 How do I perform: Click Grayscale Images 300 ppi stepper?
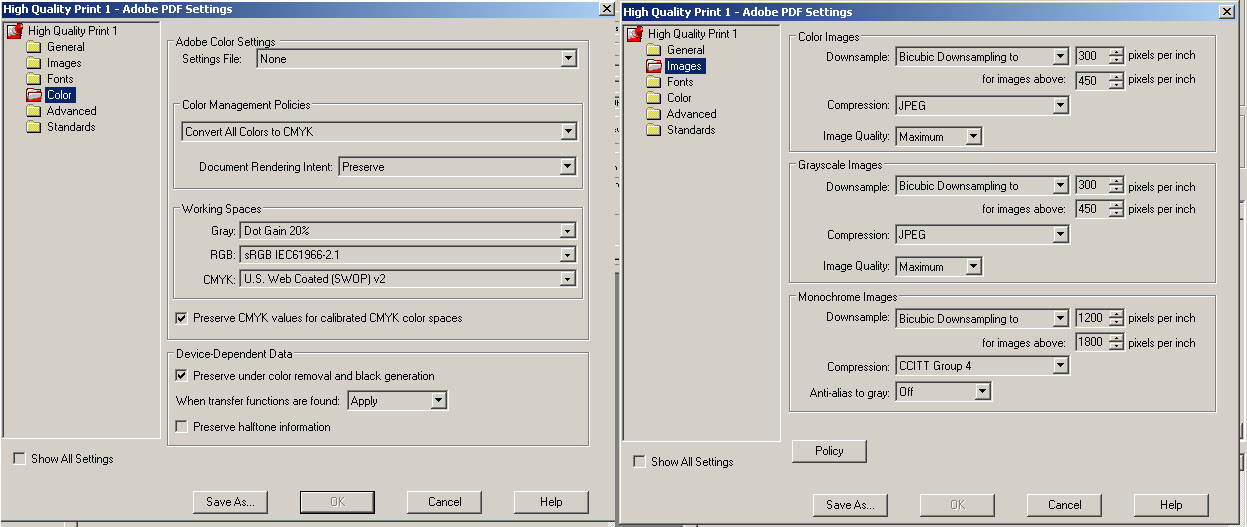[x=1117, y=186]
